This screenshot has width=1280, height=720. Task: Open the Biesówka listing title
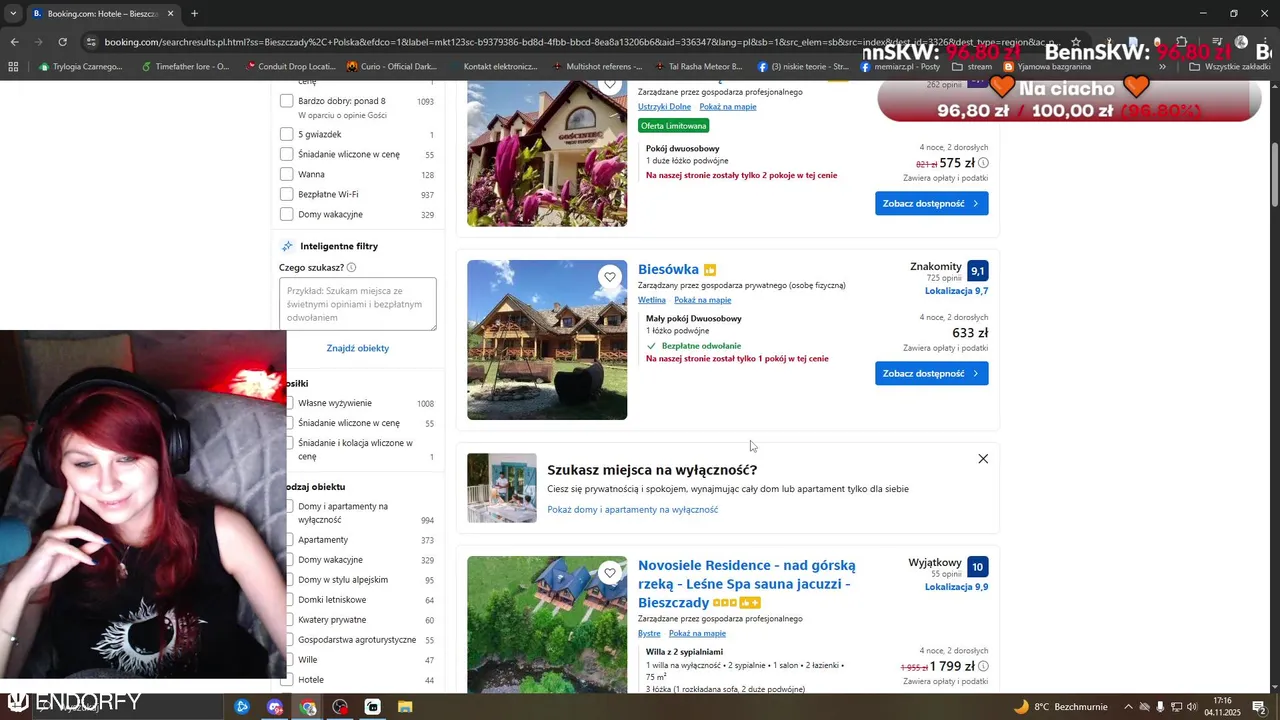point(668,269)
